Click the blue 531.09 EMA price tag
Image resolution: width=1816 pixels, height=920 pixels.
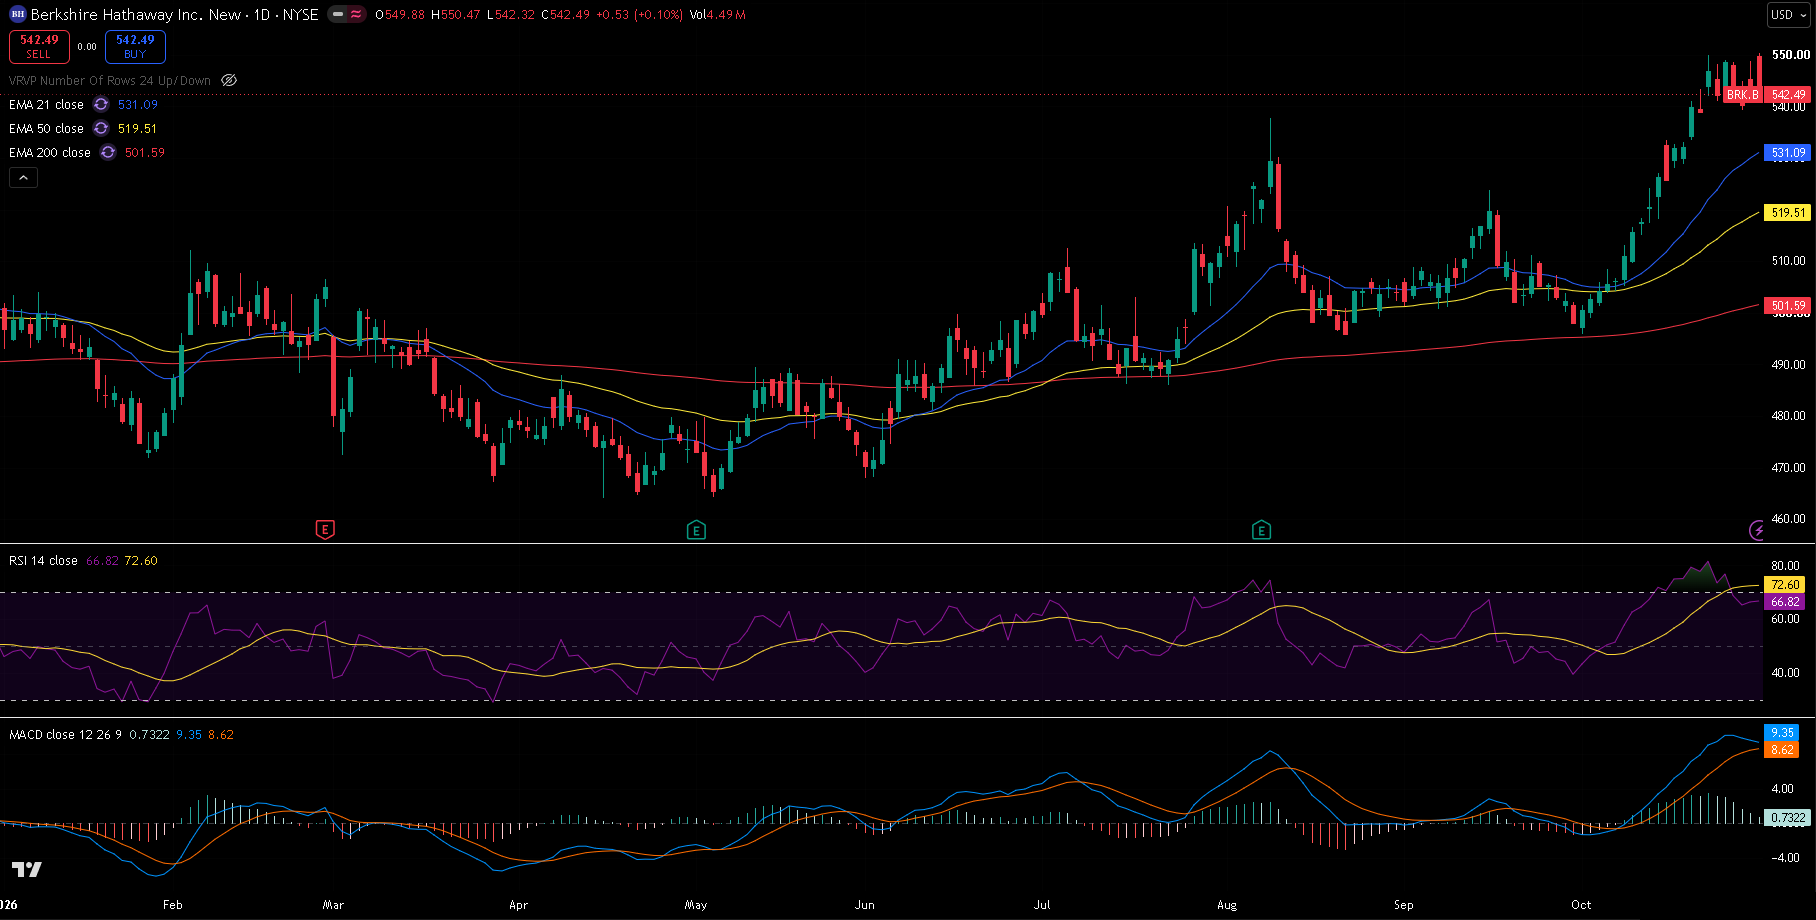1788,153
